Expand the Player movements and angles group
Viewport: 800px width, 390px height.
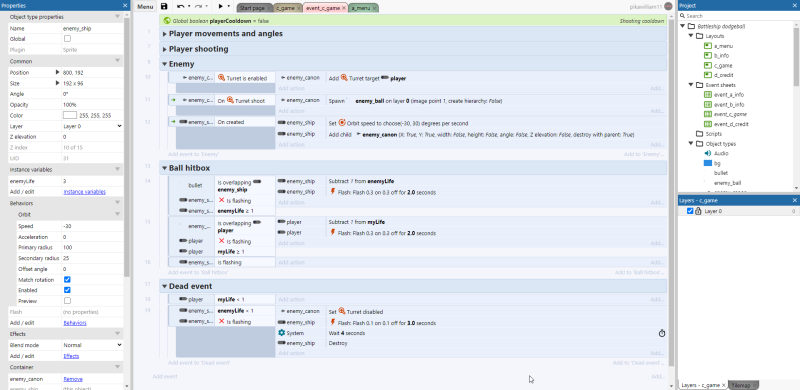pos(165,34)
